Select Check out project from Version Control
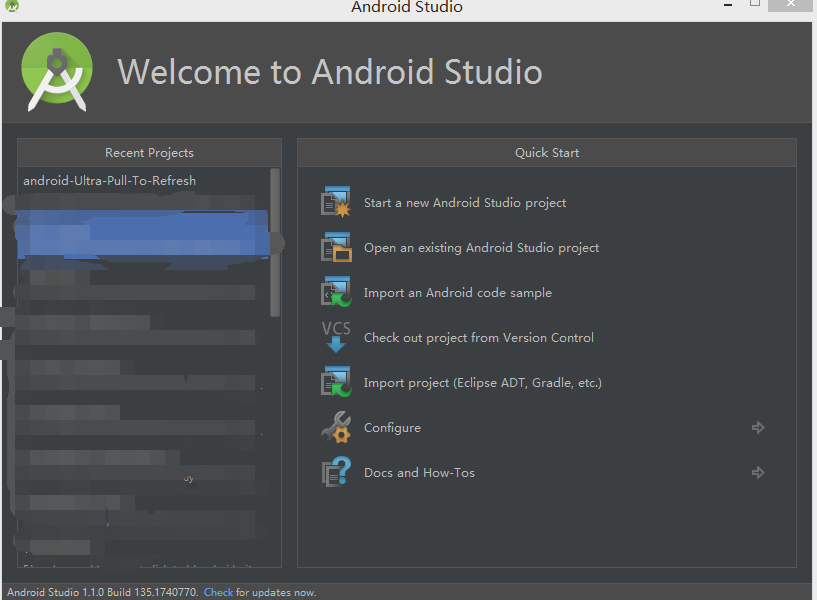Viewport: 817px width, 600px height. (479, 338)
